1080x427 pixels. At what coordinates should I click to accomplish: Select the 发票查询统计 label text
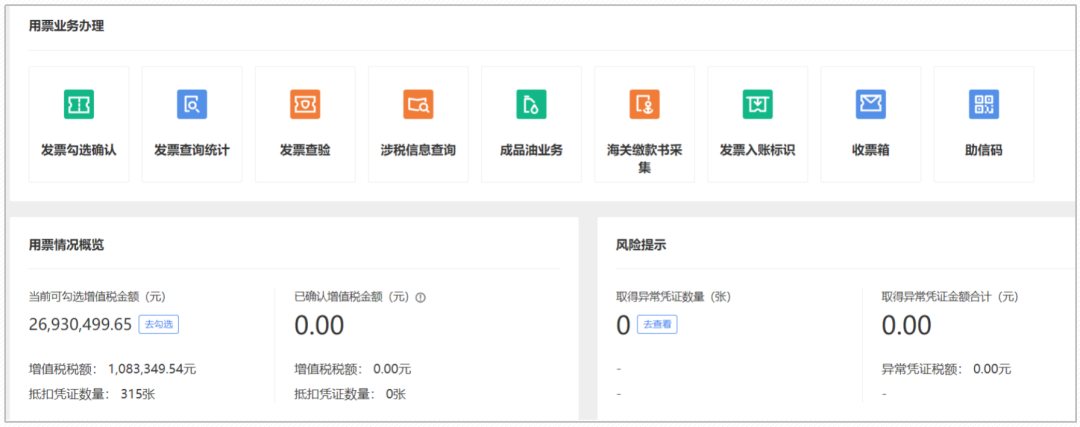point(192,150)
